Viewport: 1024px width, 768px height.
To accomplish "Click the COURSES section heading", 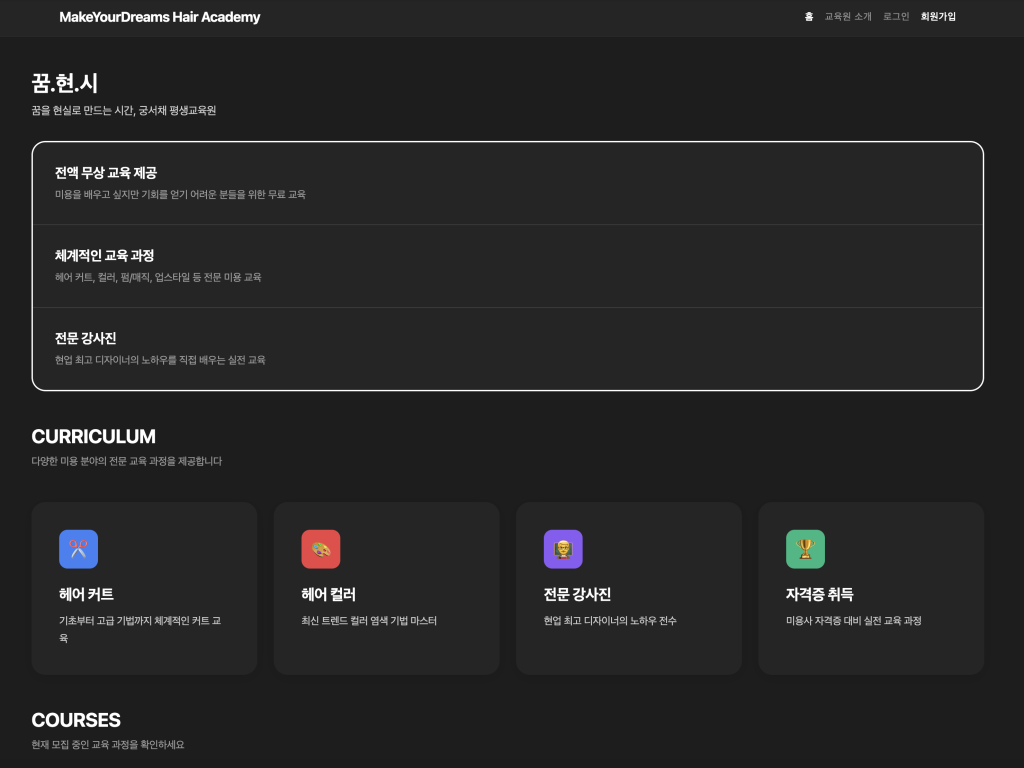I will click(x=76, y=720).
